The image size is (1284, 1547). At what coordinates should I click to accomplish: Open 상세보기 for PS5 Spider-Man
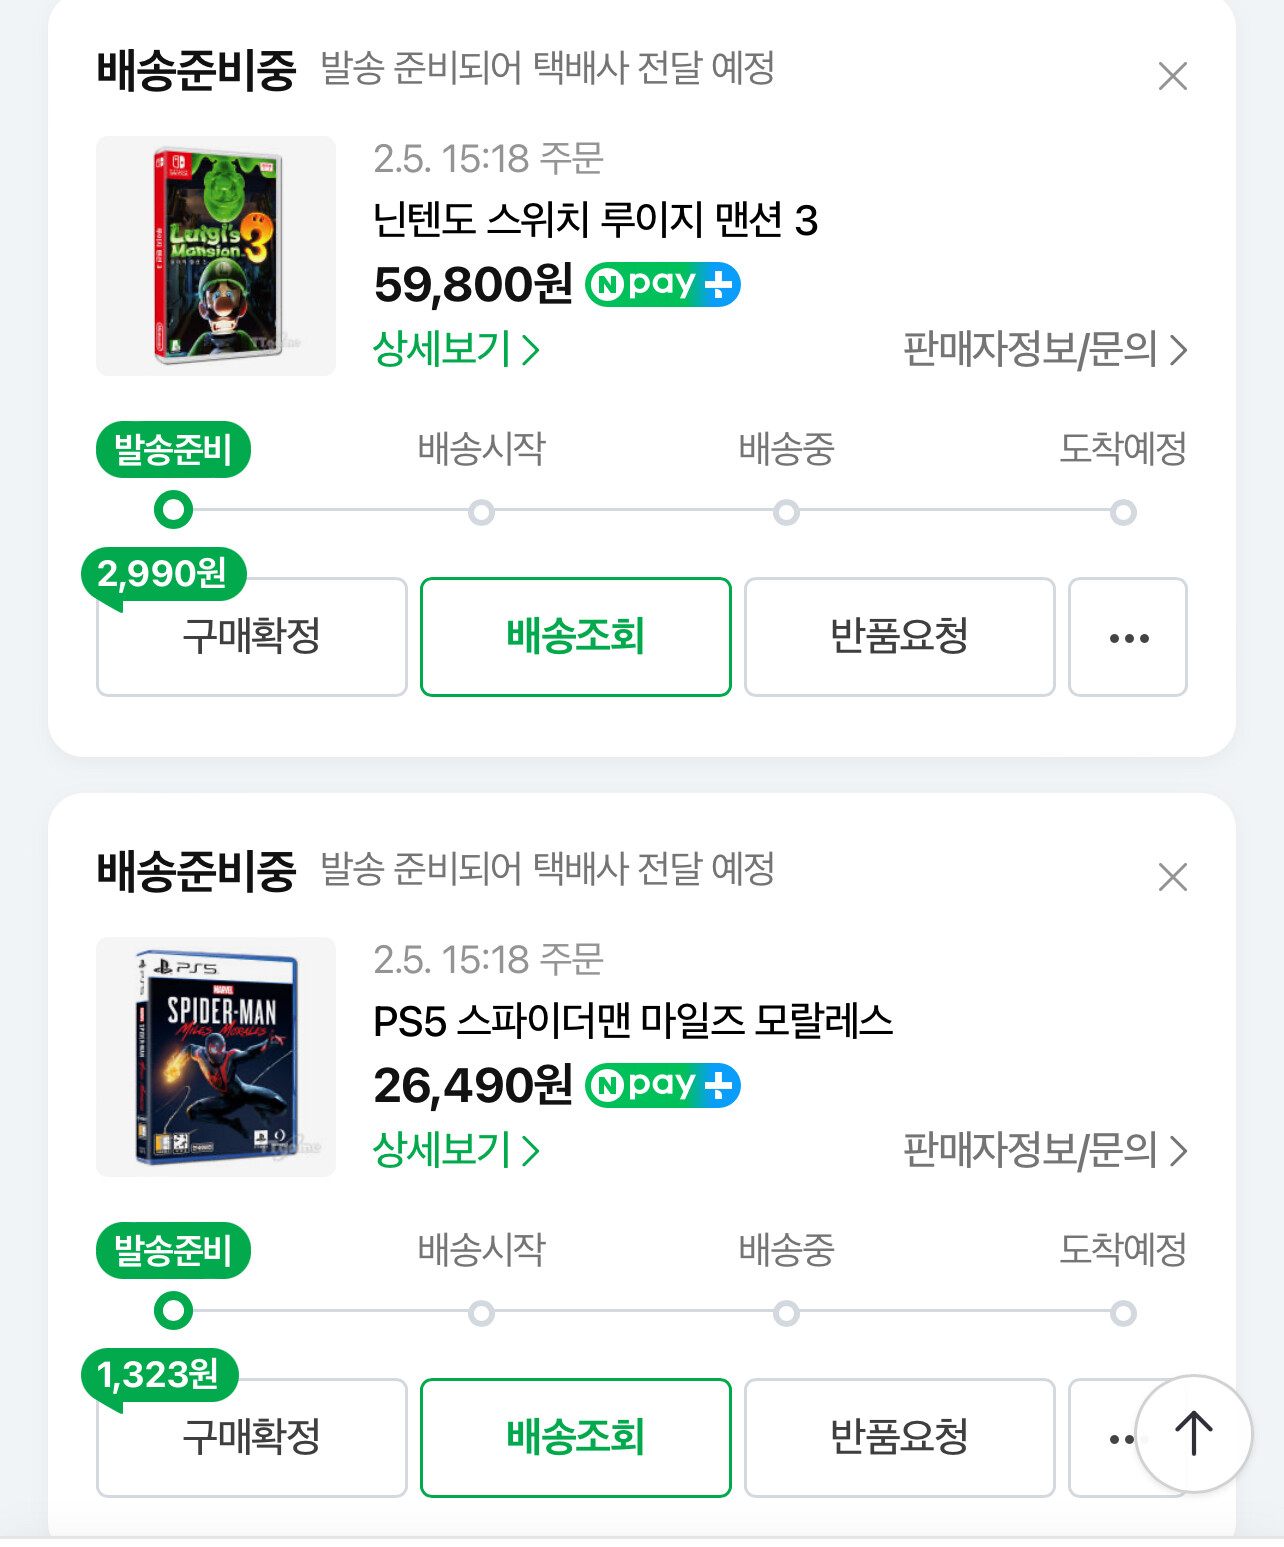tap(456, 1150)
